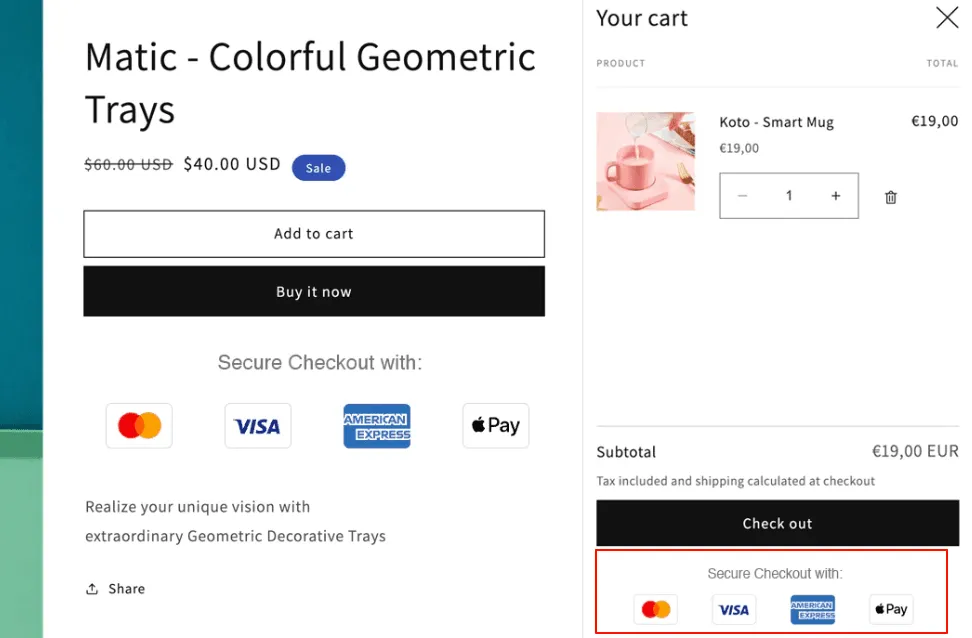Click the Mastercard icon in the cart drawer
The image size is (972, 638).
pos(656,609)
